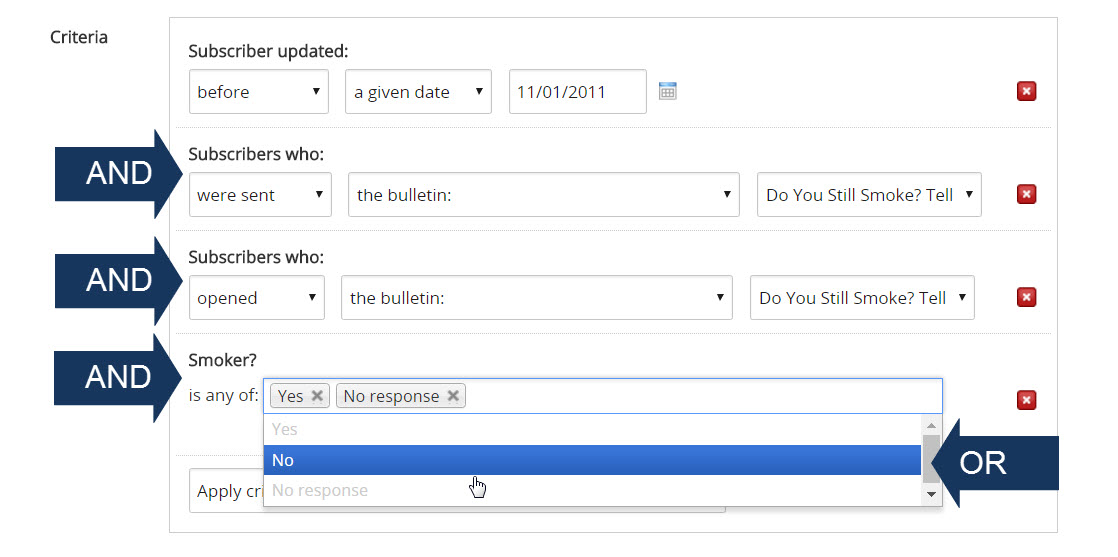The width and height of the screenshot is (1118, 557).
Task: Expand 'the bulletin:' dropdown in the opened row
Action: (536, 298)
